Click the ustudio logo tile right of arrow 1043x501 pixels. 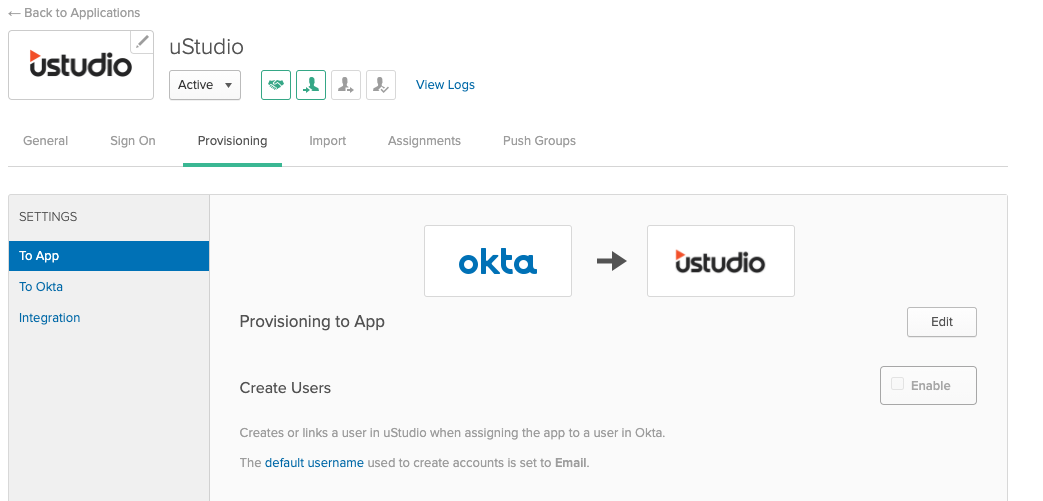(x=720, y=261)
